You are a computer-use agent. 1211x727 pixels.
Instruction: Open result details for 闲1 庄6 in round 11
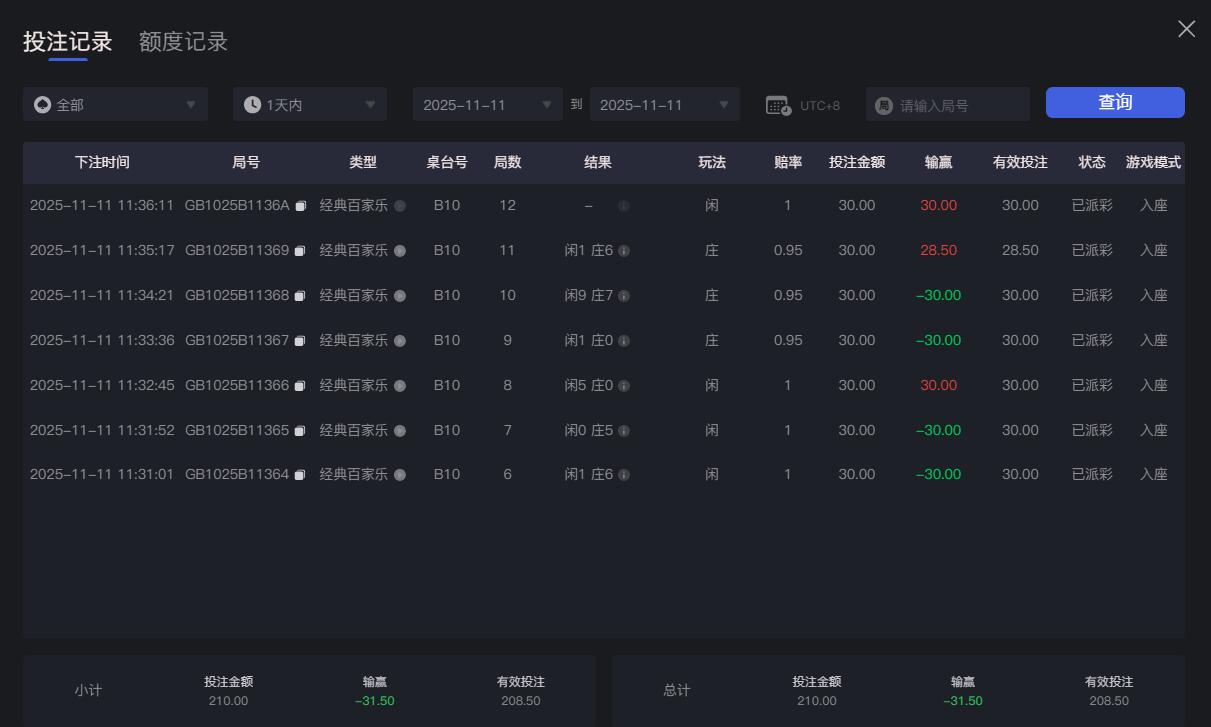[623, 250]
